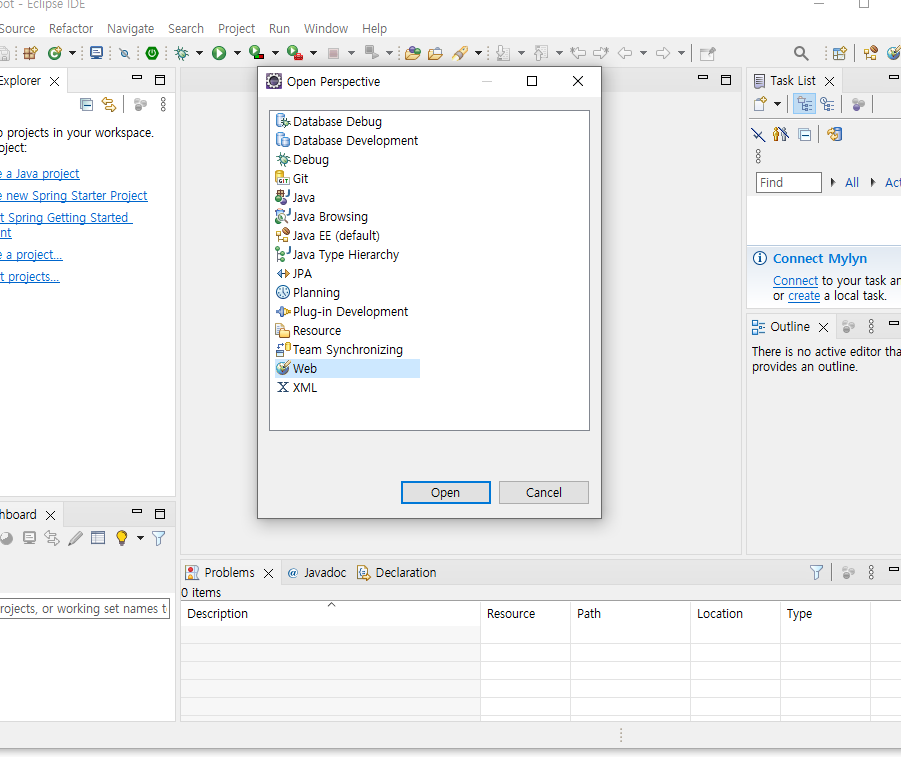Click the green Run toolbar icon
Viewport: 901px width, 757px height.
point(219,53)
